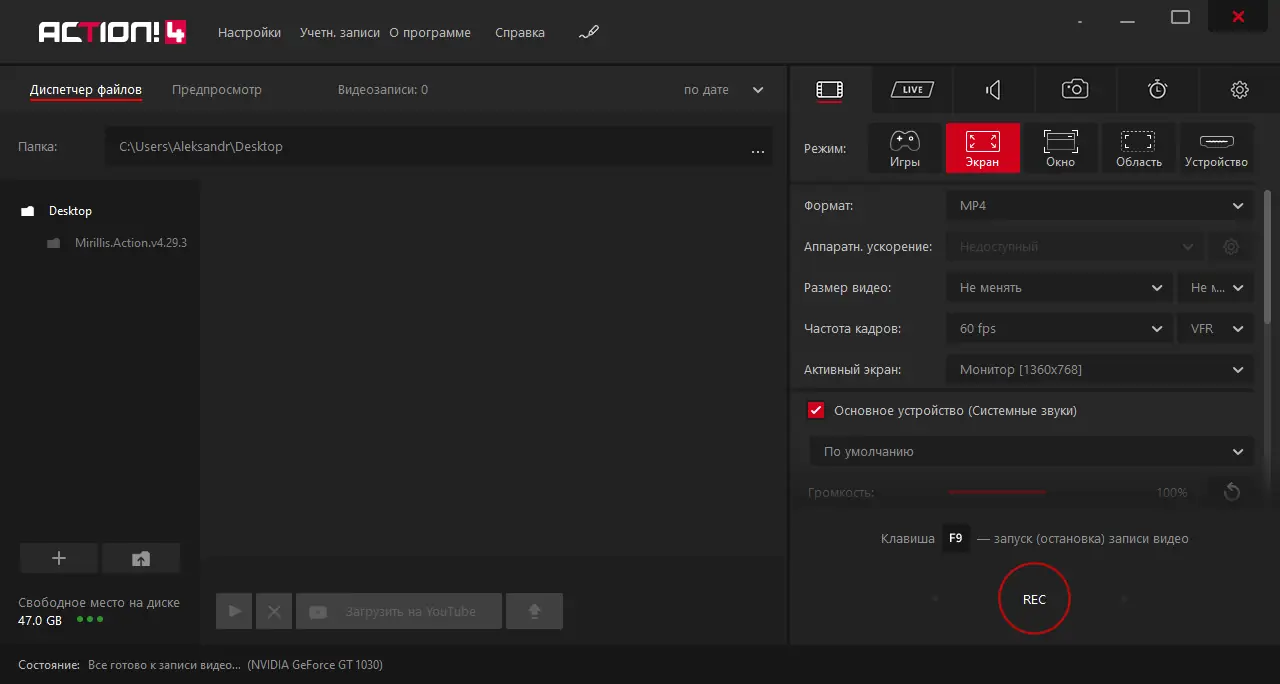Viewport: 1280px width, 684px height.
Task: Open the Активный экран monitor dropdown
Action: pos(1100,369)
